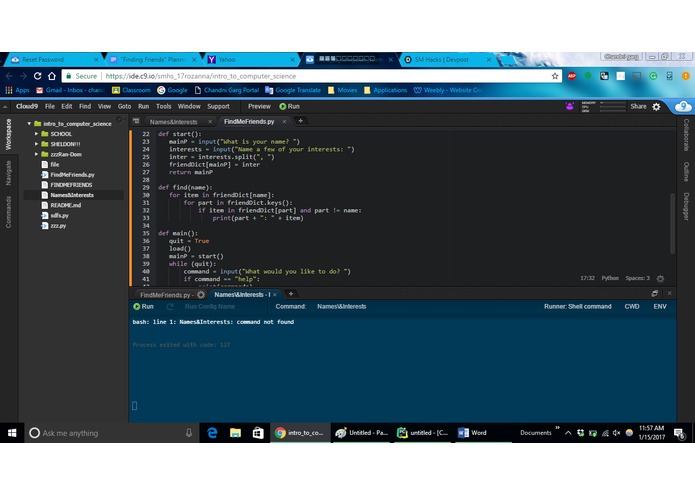Open the File menu

[x=50, y=106]
